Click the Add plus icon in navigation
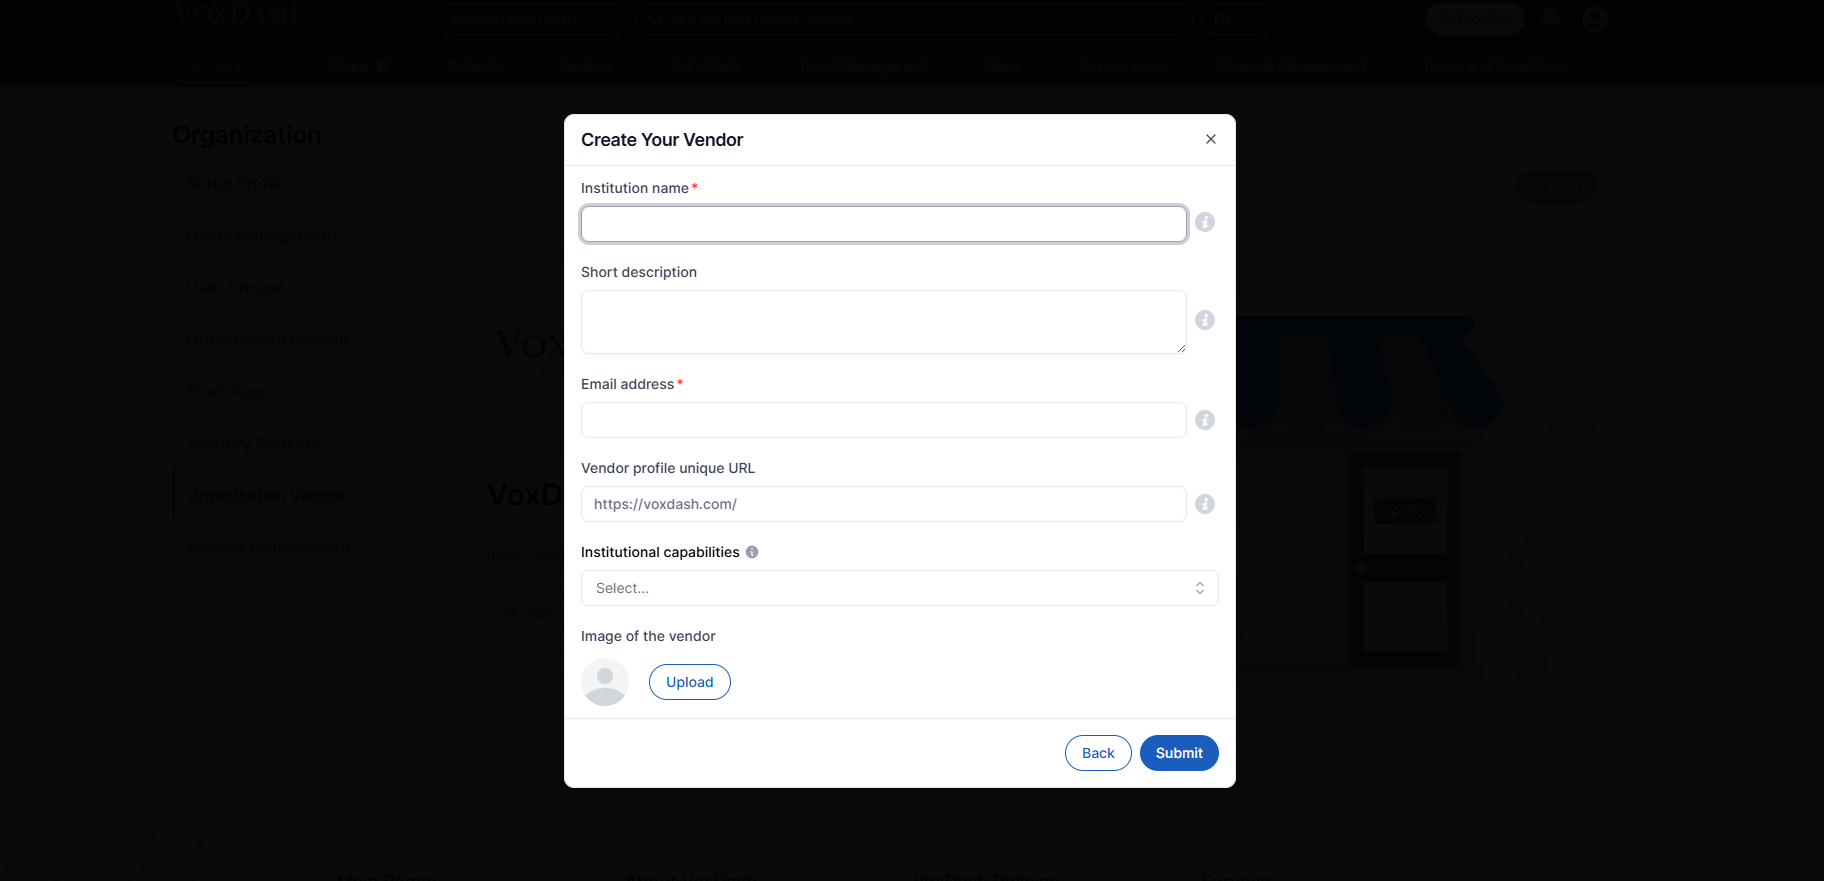Viewport: 1824px width, 881px height. (x=198, y=66)
